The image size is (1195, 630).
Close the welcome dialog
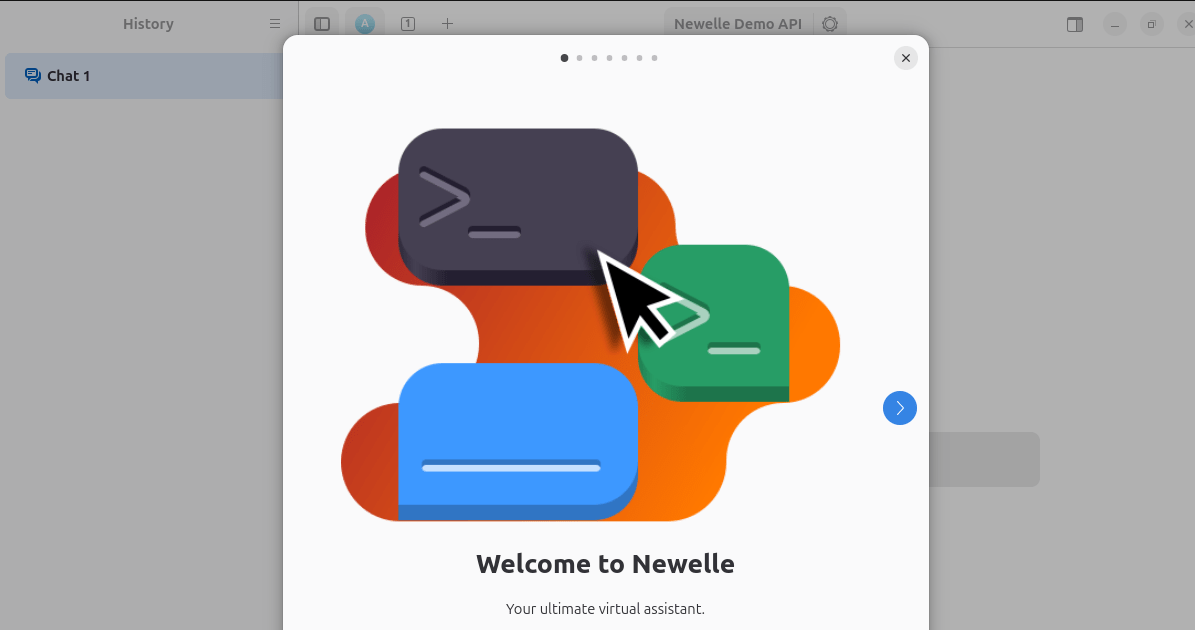coord(906,57)
